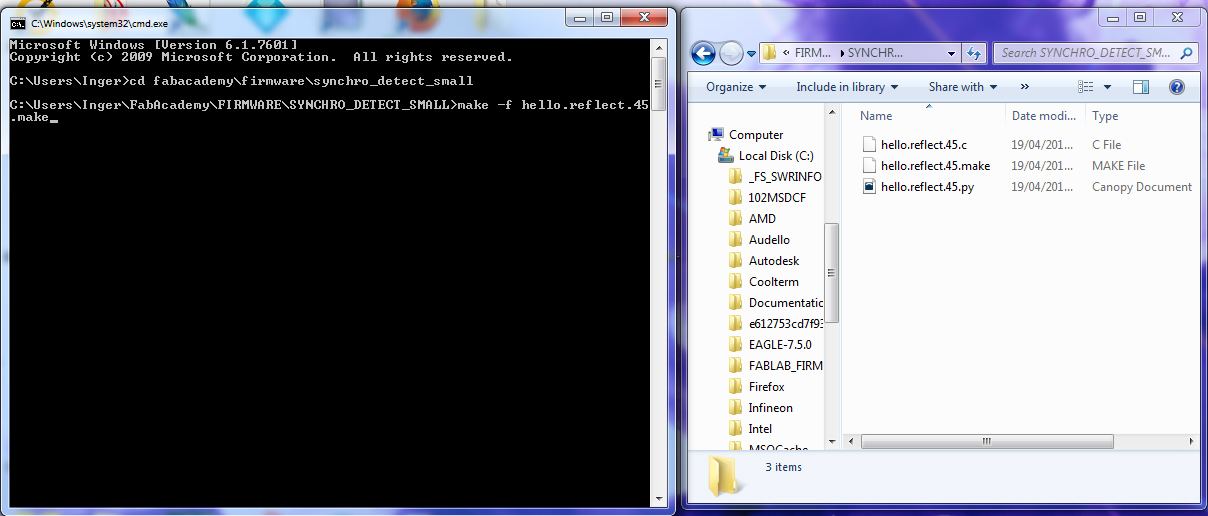Click cmd.exe scrollbar up arrow
The width and height of the screenshot is (1208, 516).
(658, 45)
